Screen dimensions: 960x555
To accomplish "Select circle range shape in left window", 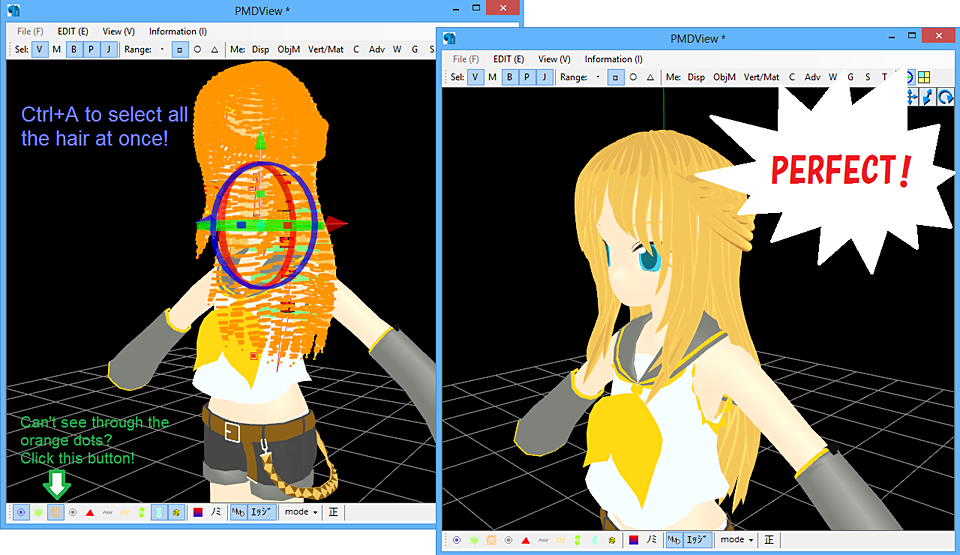I will coord(197,50).
